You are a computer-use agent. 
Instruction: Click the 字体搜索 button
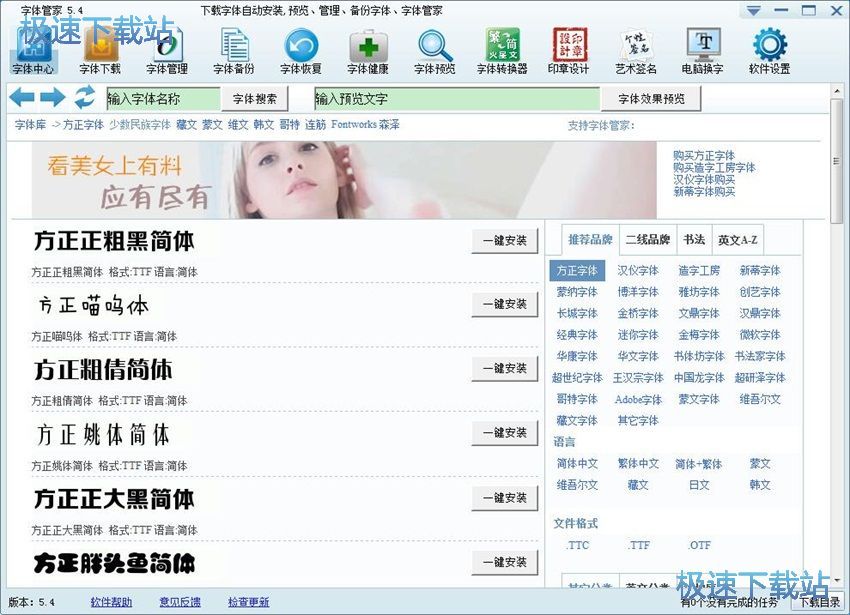pyautogui.click(x=254, y=99)
